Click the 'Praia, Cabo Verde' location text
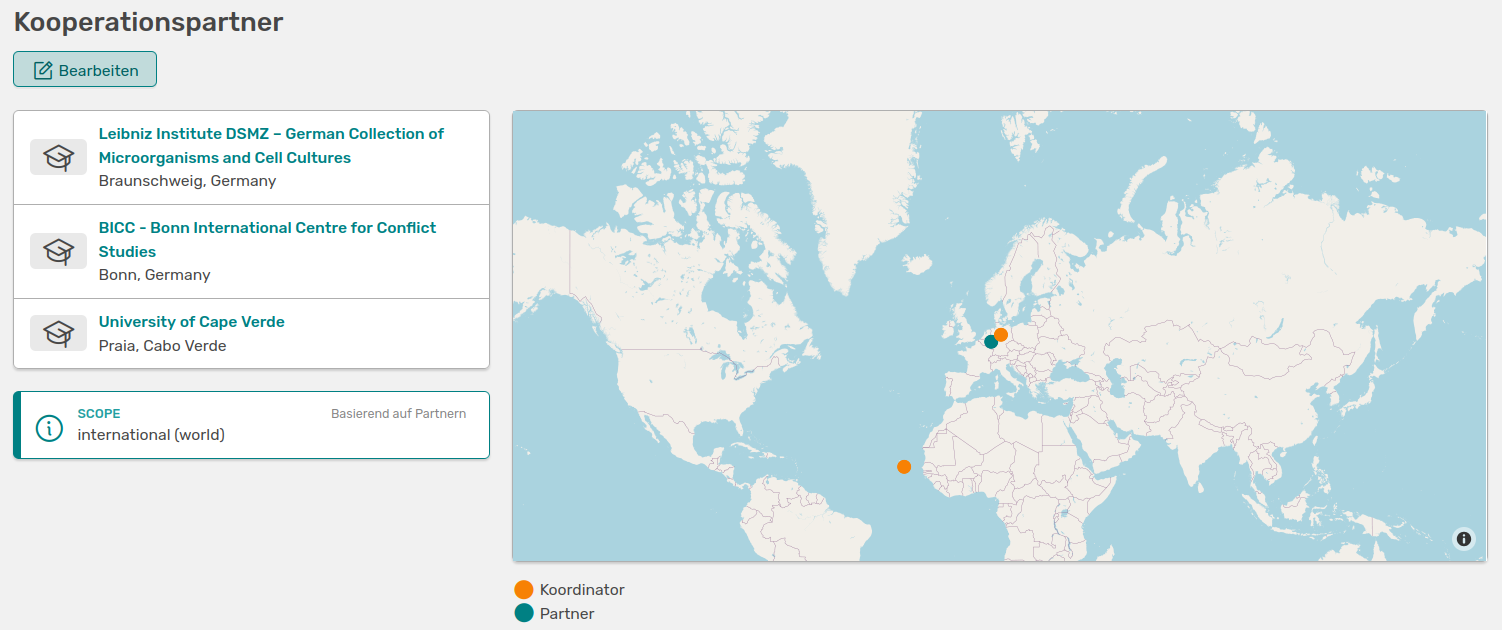1502x630 pixels. pos(162,346)
